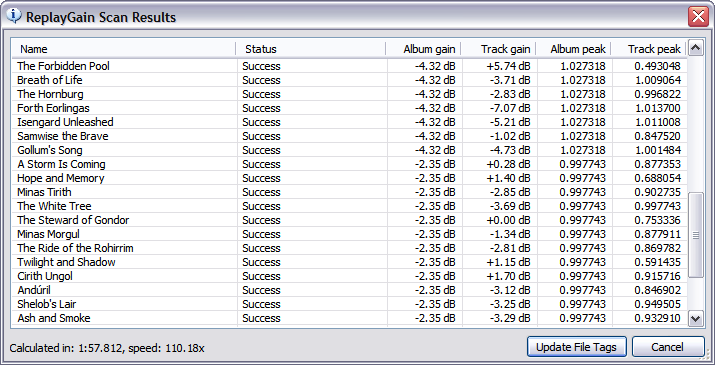Click track peak value 1.013700

(657, 108)
